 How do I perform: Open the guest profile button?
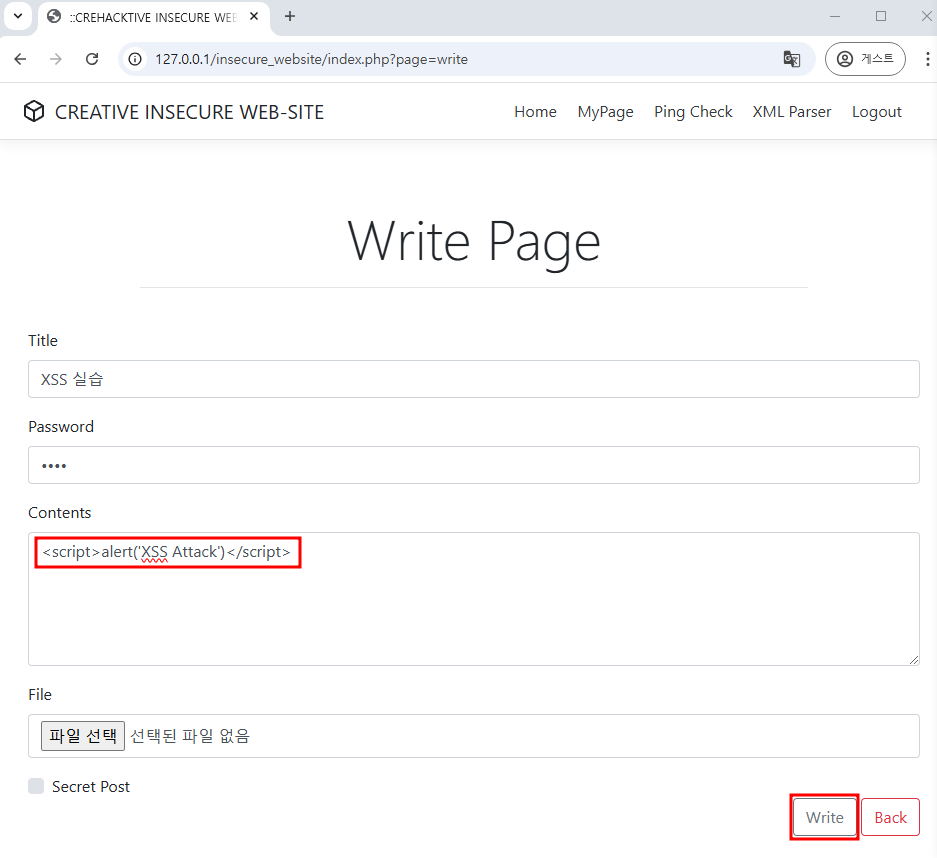(x=865, y=59)
